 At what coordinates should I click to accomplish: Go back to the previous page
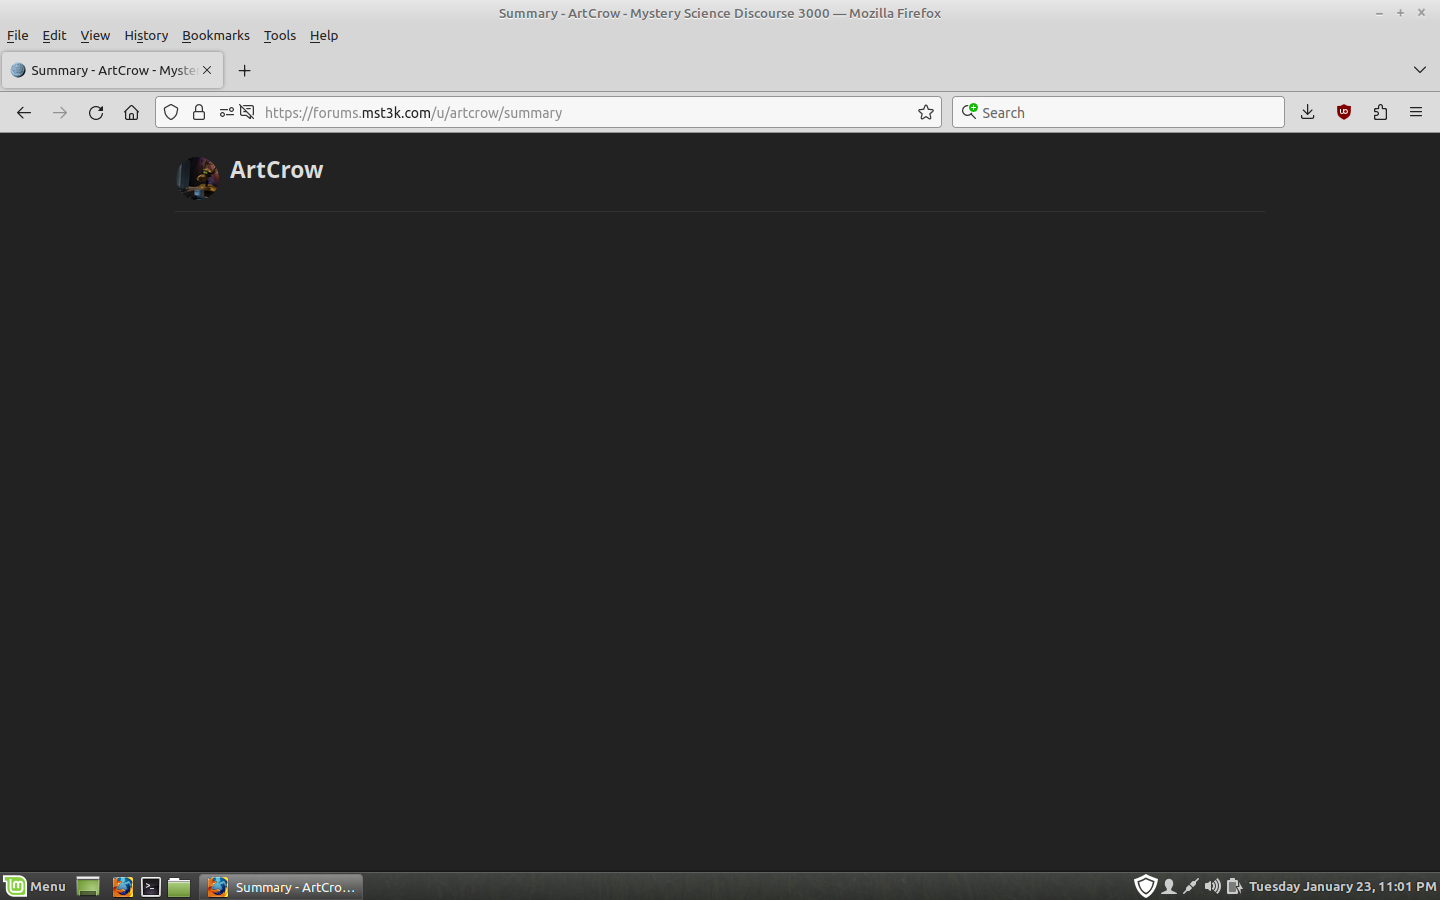point(24,112)
